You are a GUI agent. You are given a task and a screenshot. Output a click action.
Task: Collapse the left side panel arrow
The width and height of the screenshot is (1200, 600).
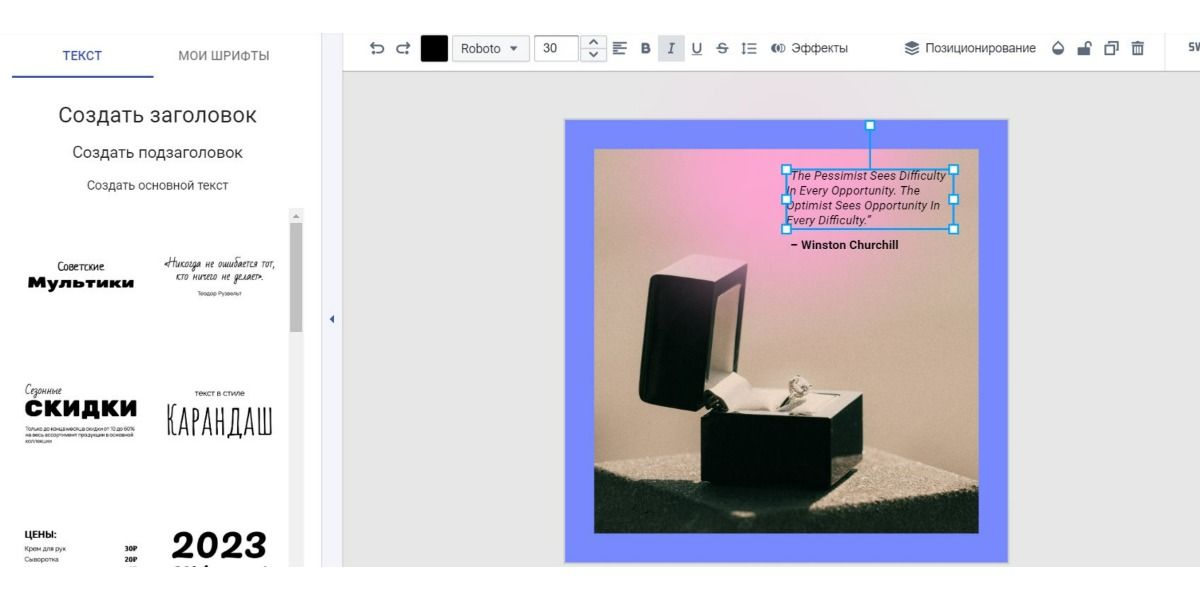click(x=332, y=319)
